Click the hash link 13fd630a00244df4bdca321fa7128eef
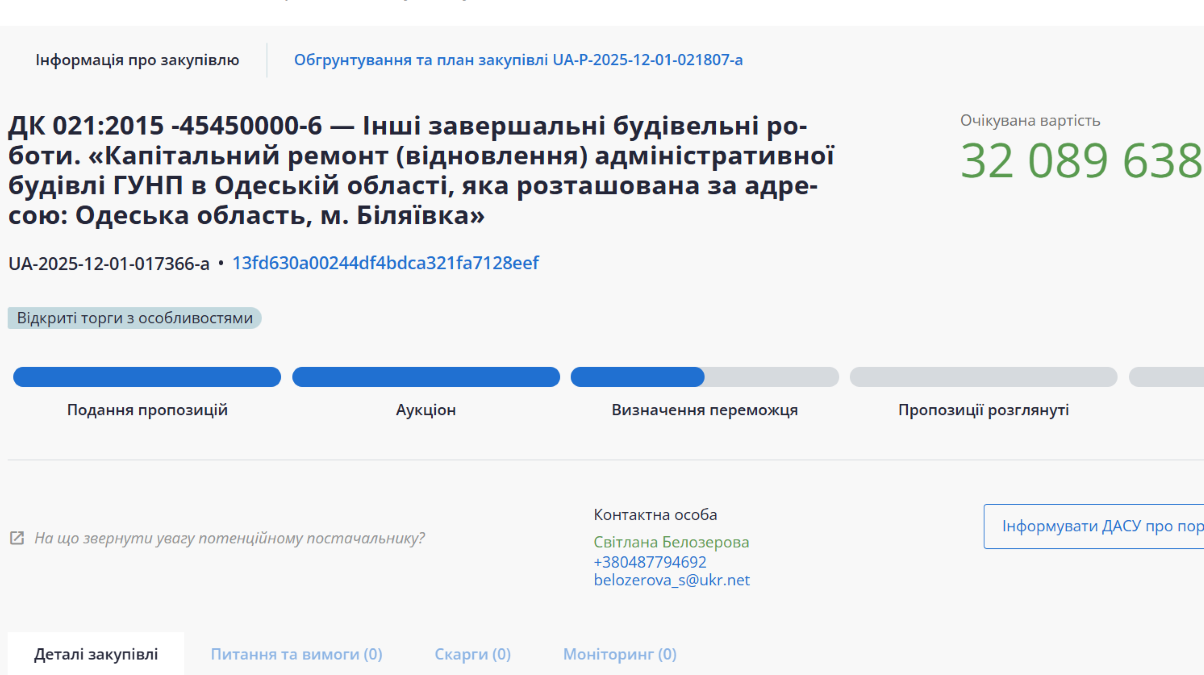The height and width of the screenshot is (675, 1204). 385,263
